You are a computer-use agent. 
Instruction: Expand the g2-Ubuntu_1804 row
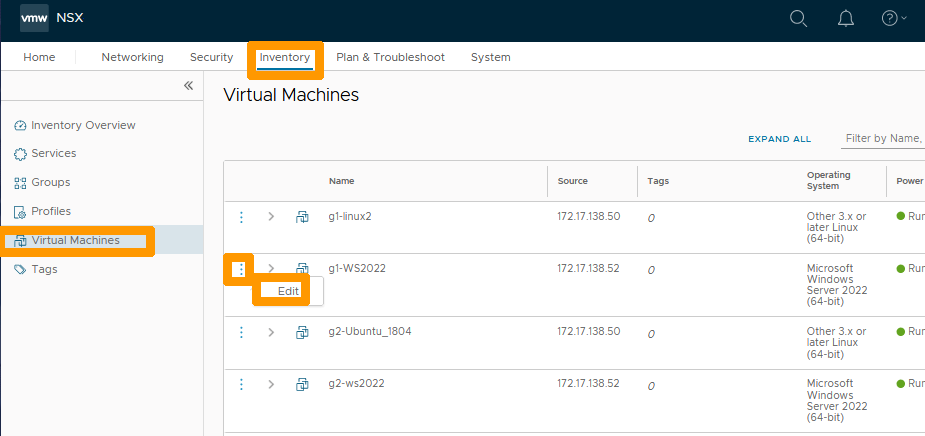click(x=271, y=332)
